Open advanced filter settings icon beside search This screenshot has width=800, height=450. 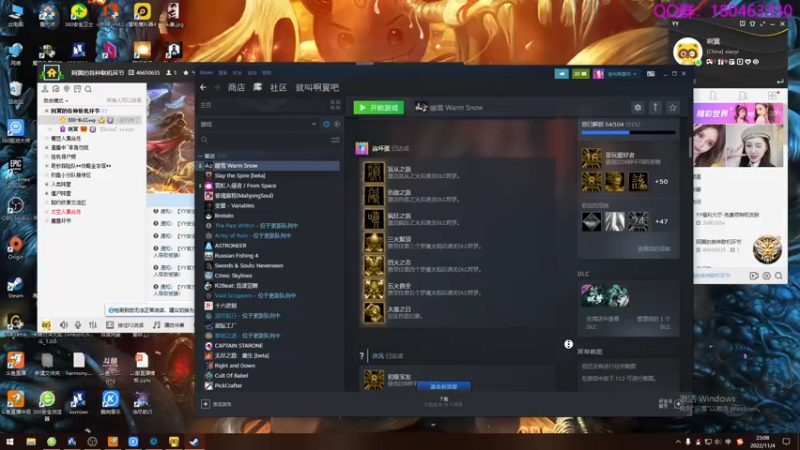click(335, 140)
